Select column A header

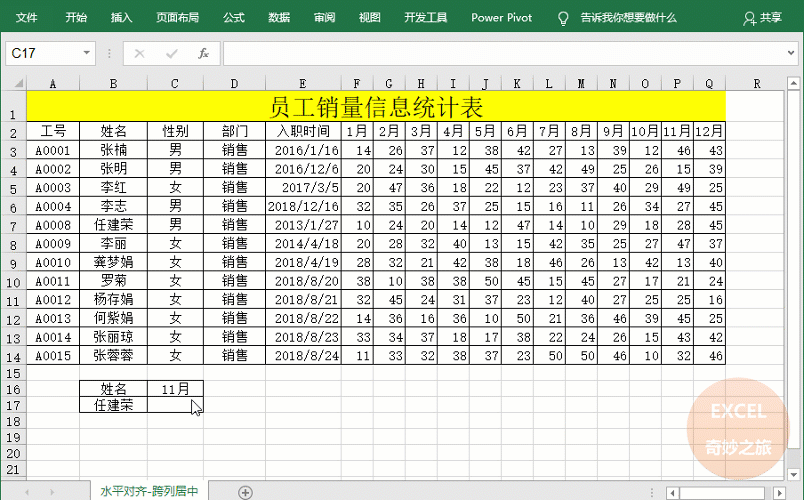point(53,84)
